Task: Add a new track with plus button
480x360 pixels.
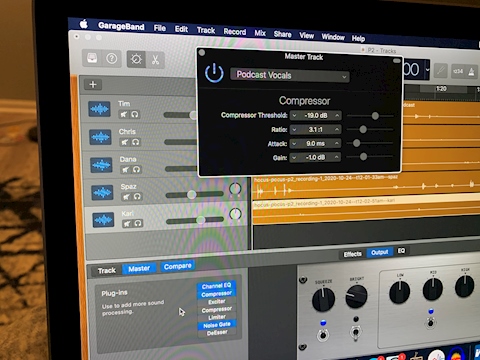Action: coord(93,85)
